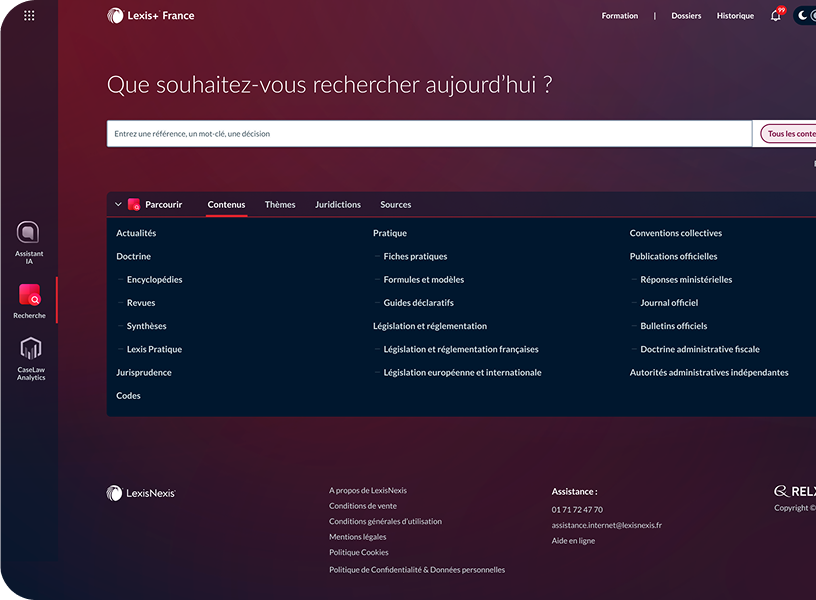Click the Lexis+ France logo
This screenshot has width=816, height=600.
click(151, 16)
